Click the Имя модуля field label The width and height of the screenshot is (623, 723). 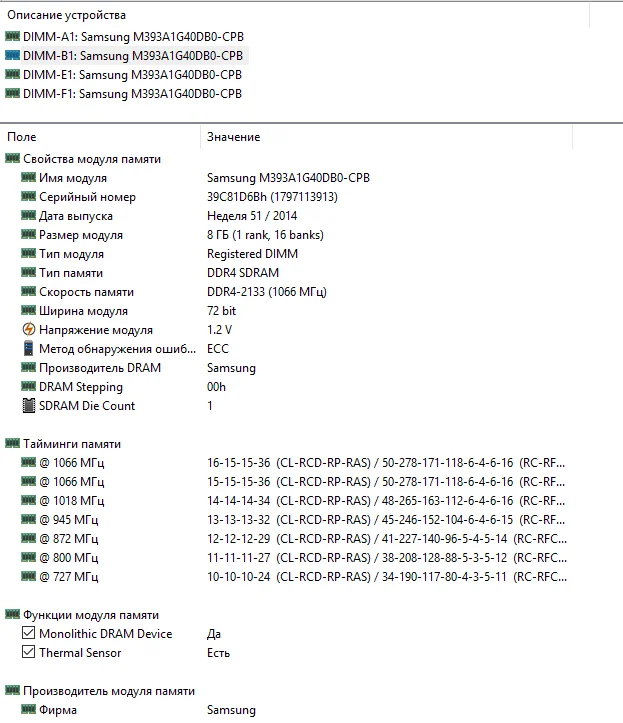coord(73,178)
